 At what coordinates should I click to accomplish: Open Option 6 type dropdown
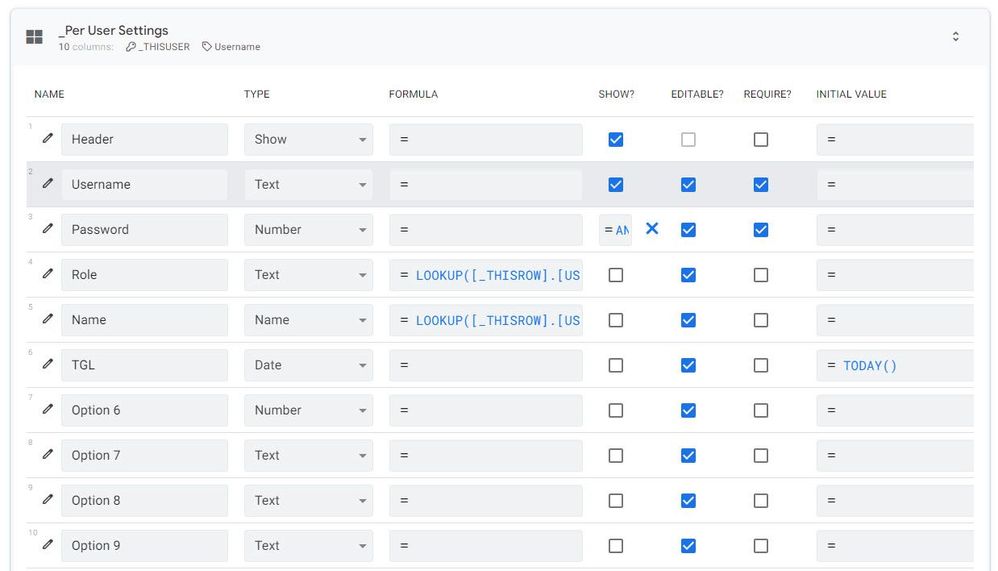tap(309, 411)
